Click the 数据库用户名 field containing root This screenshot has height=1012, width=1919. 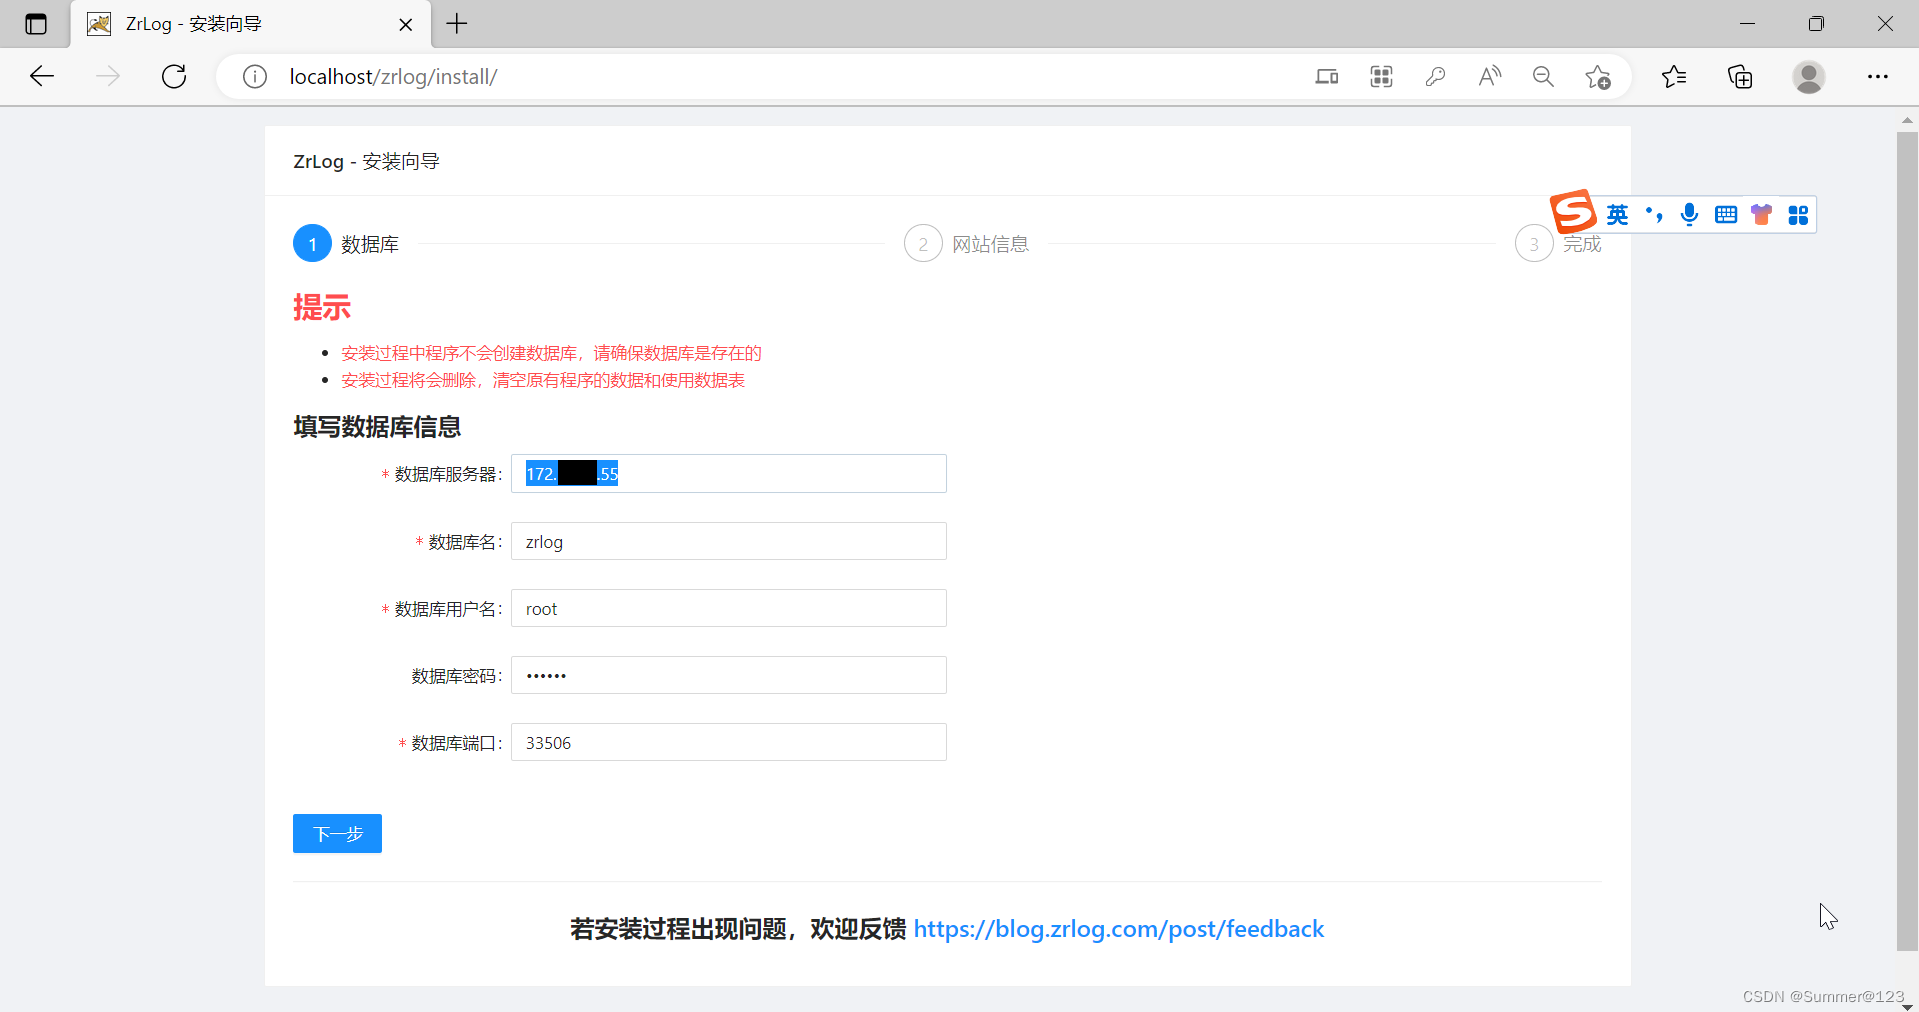click(x=728, y=608)
